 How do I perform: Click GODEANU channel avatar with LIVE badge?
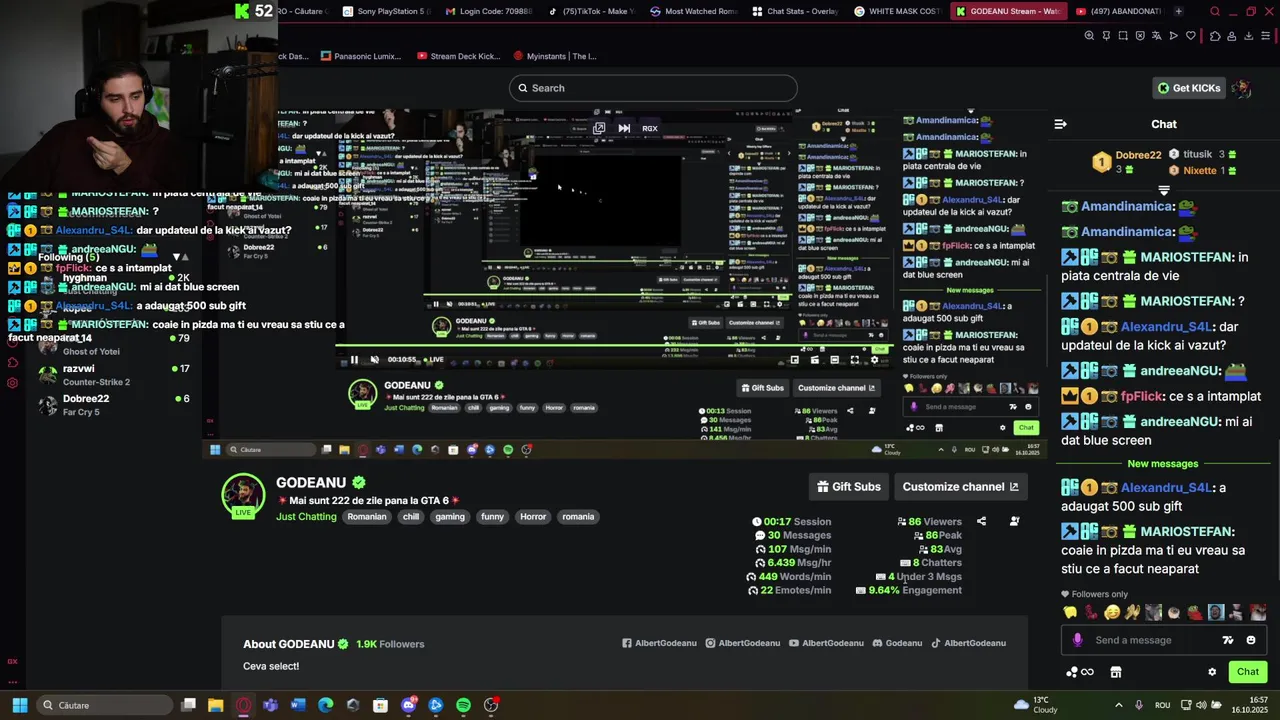click(243, 496)
